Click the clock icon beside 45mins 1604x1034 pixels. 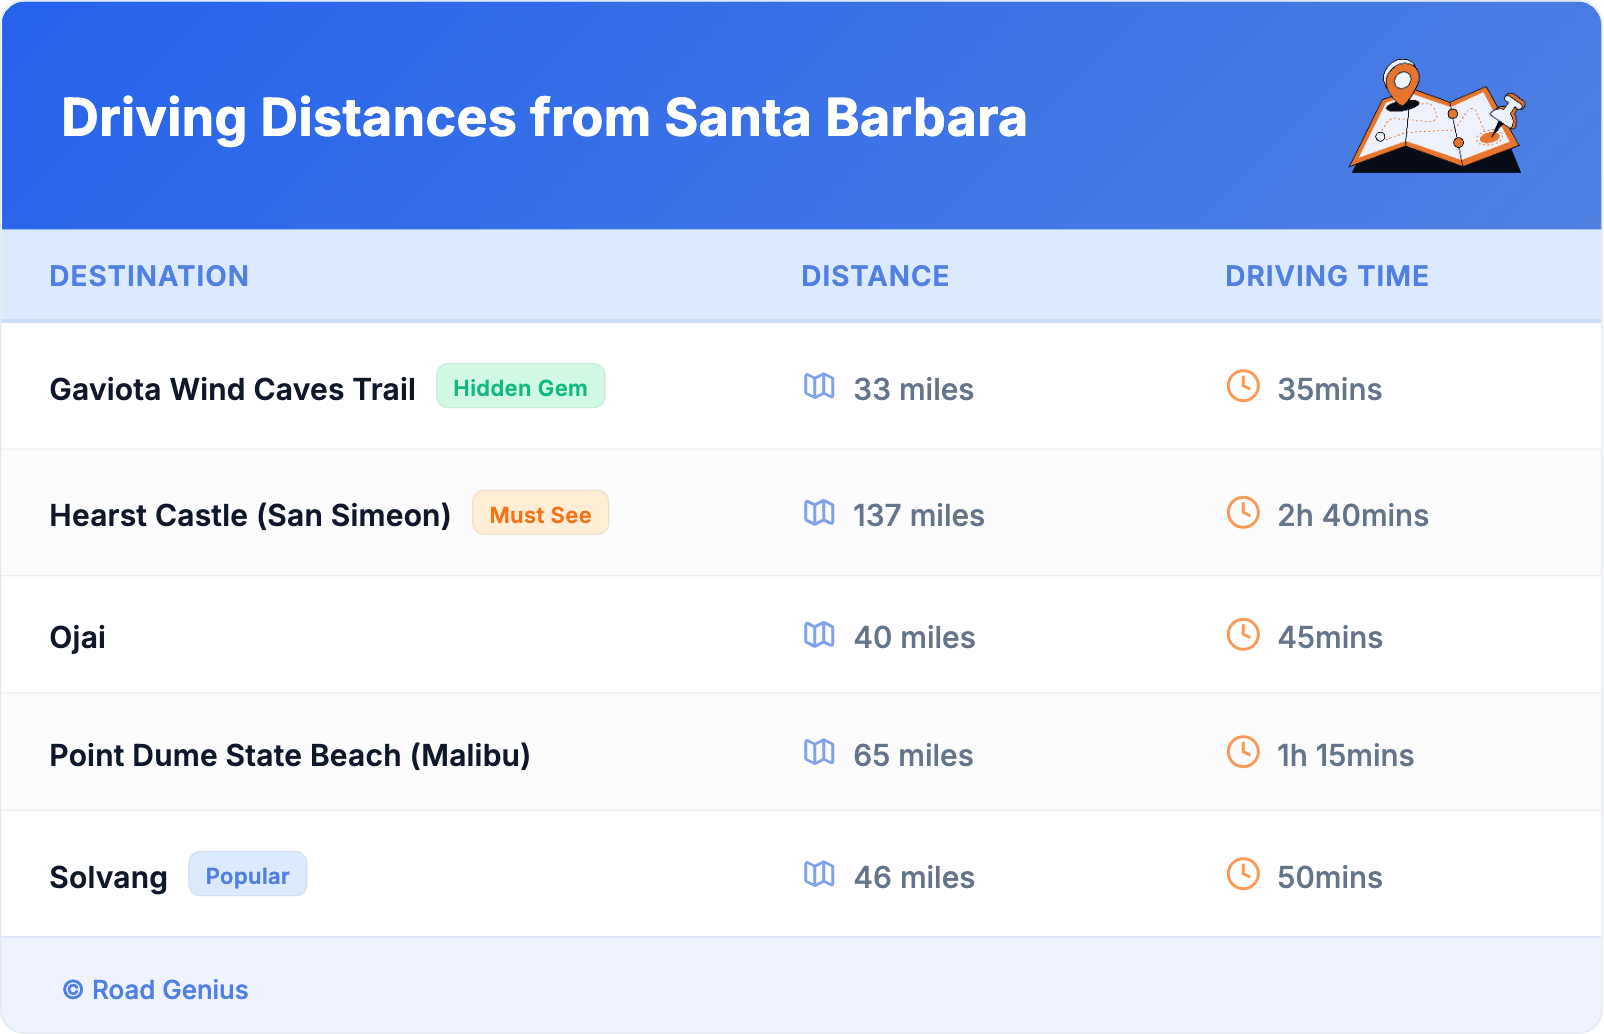point(1243,635)
